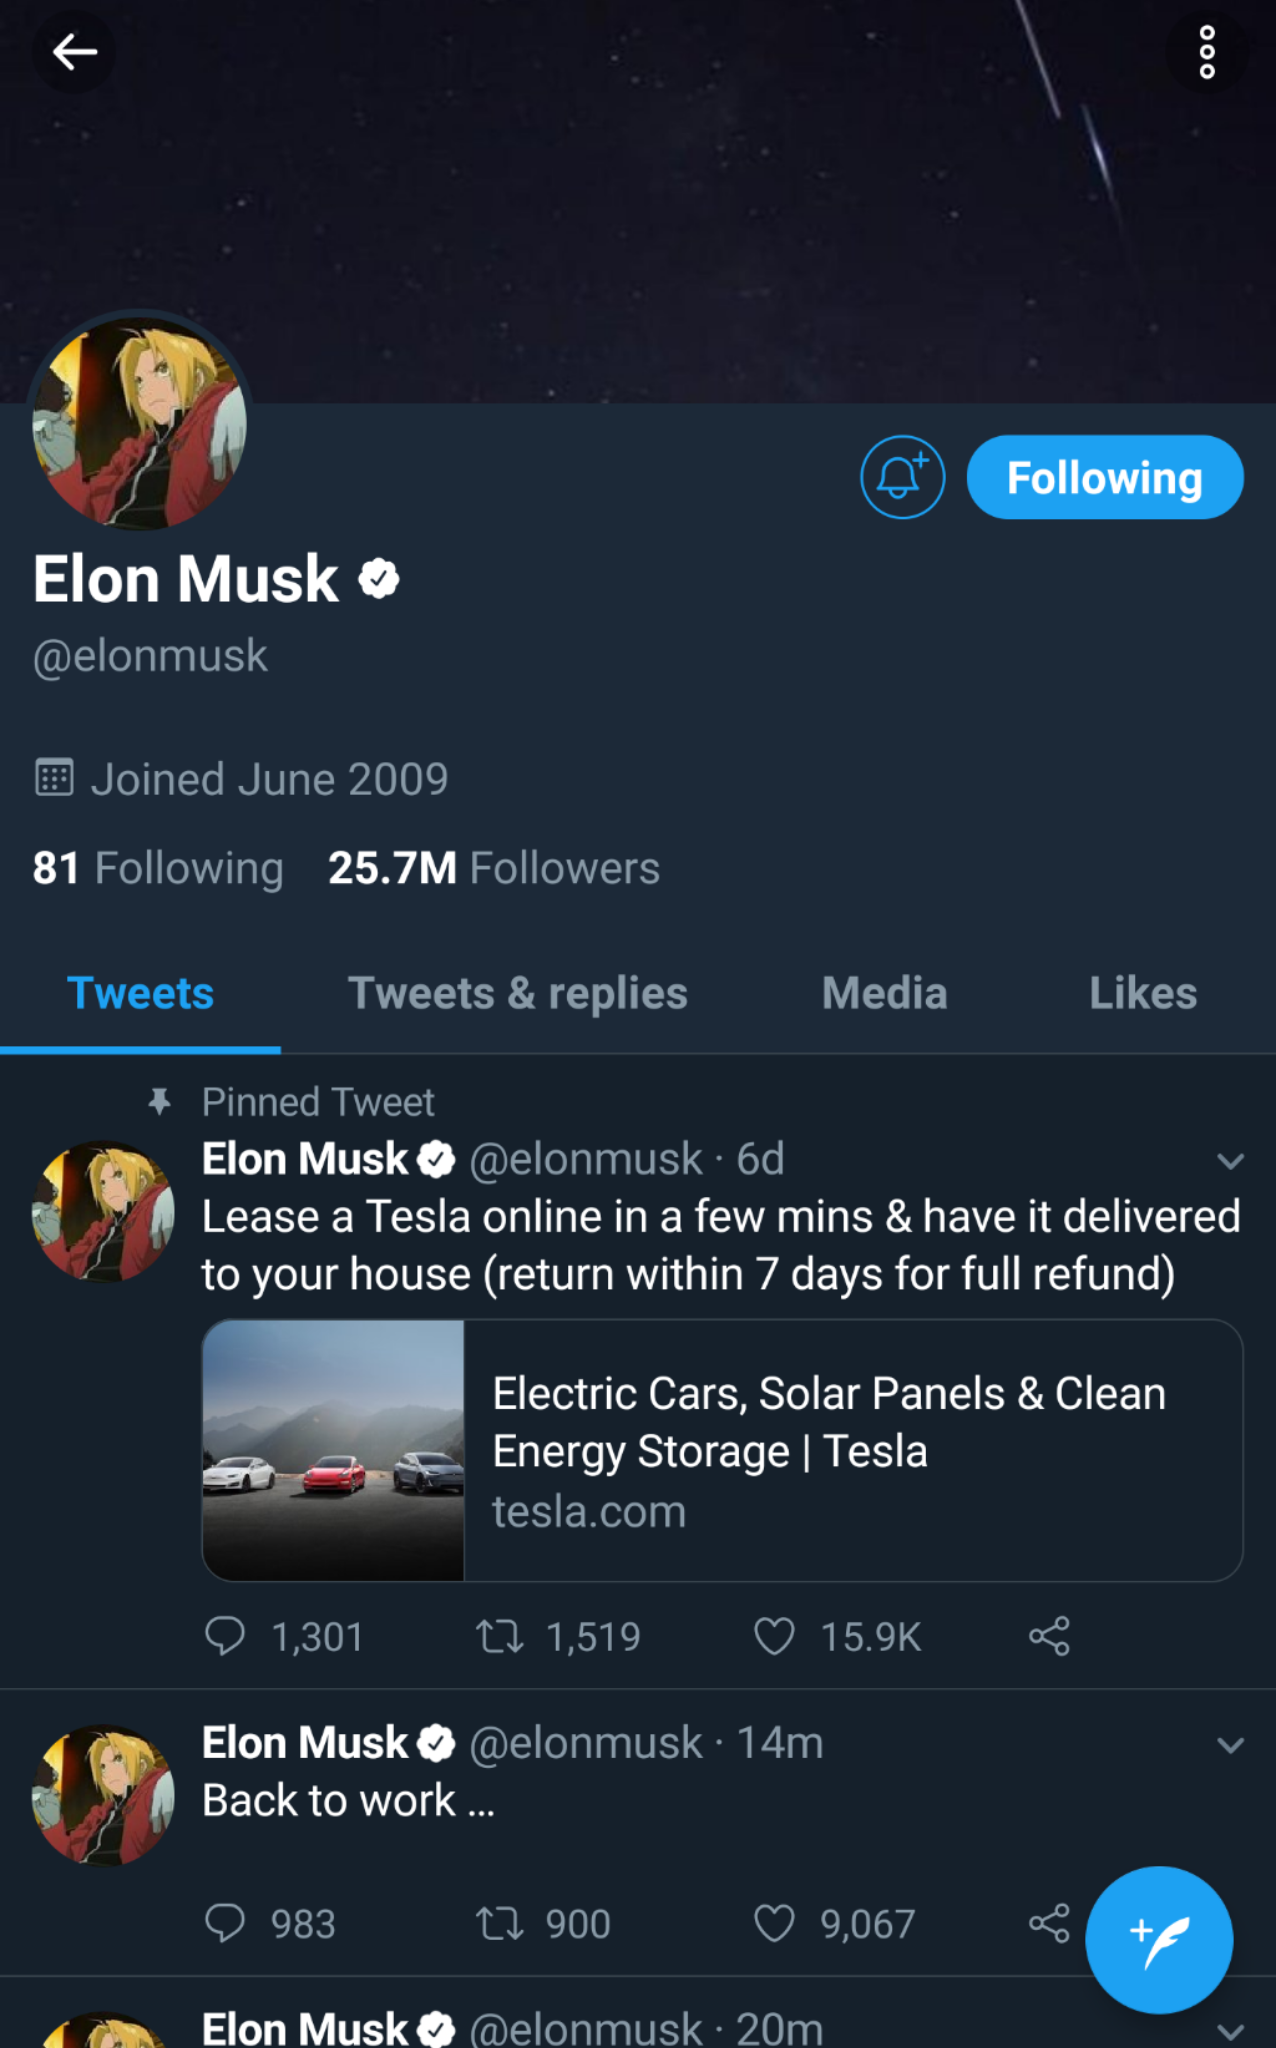Open the Media tab
Viewport: 1276px width, 2048px height.
tap(884, 994)
